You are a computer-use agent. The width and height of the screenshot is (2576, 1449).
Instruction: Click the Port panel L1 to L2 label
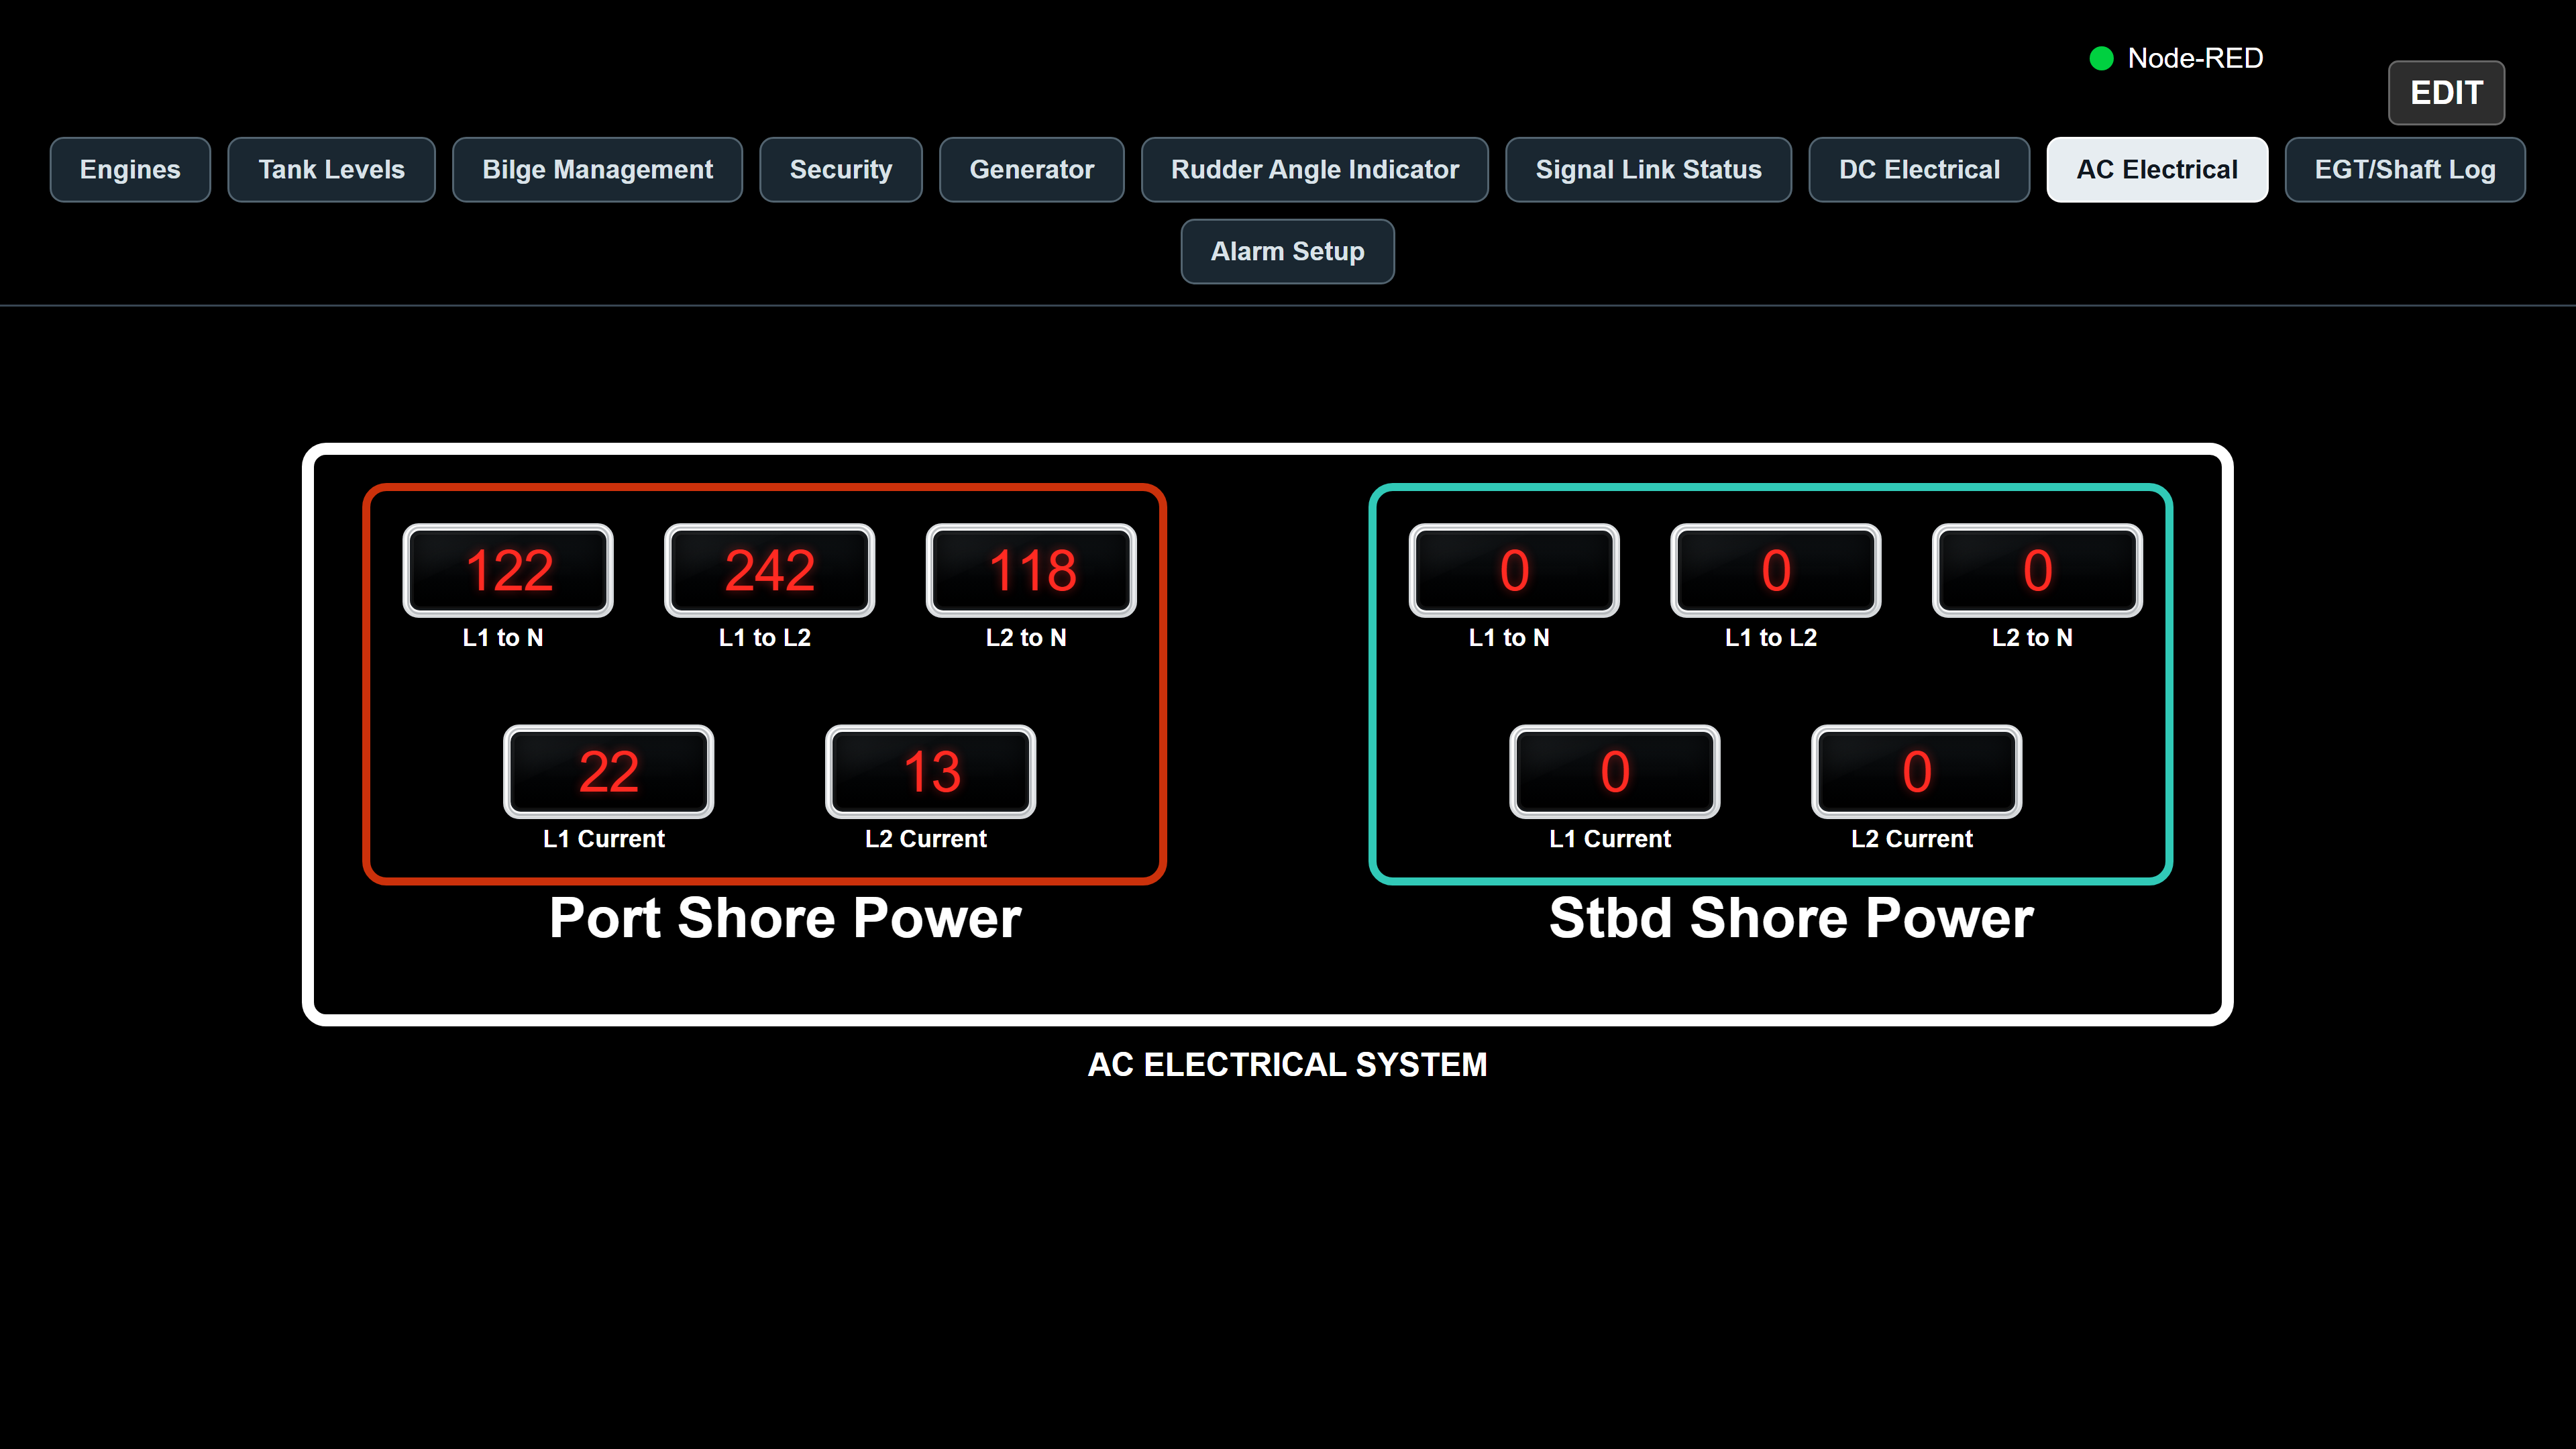(765, 638)
